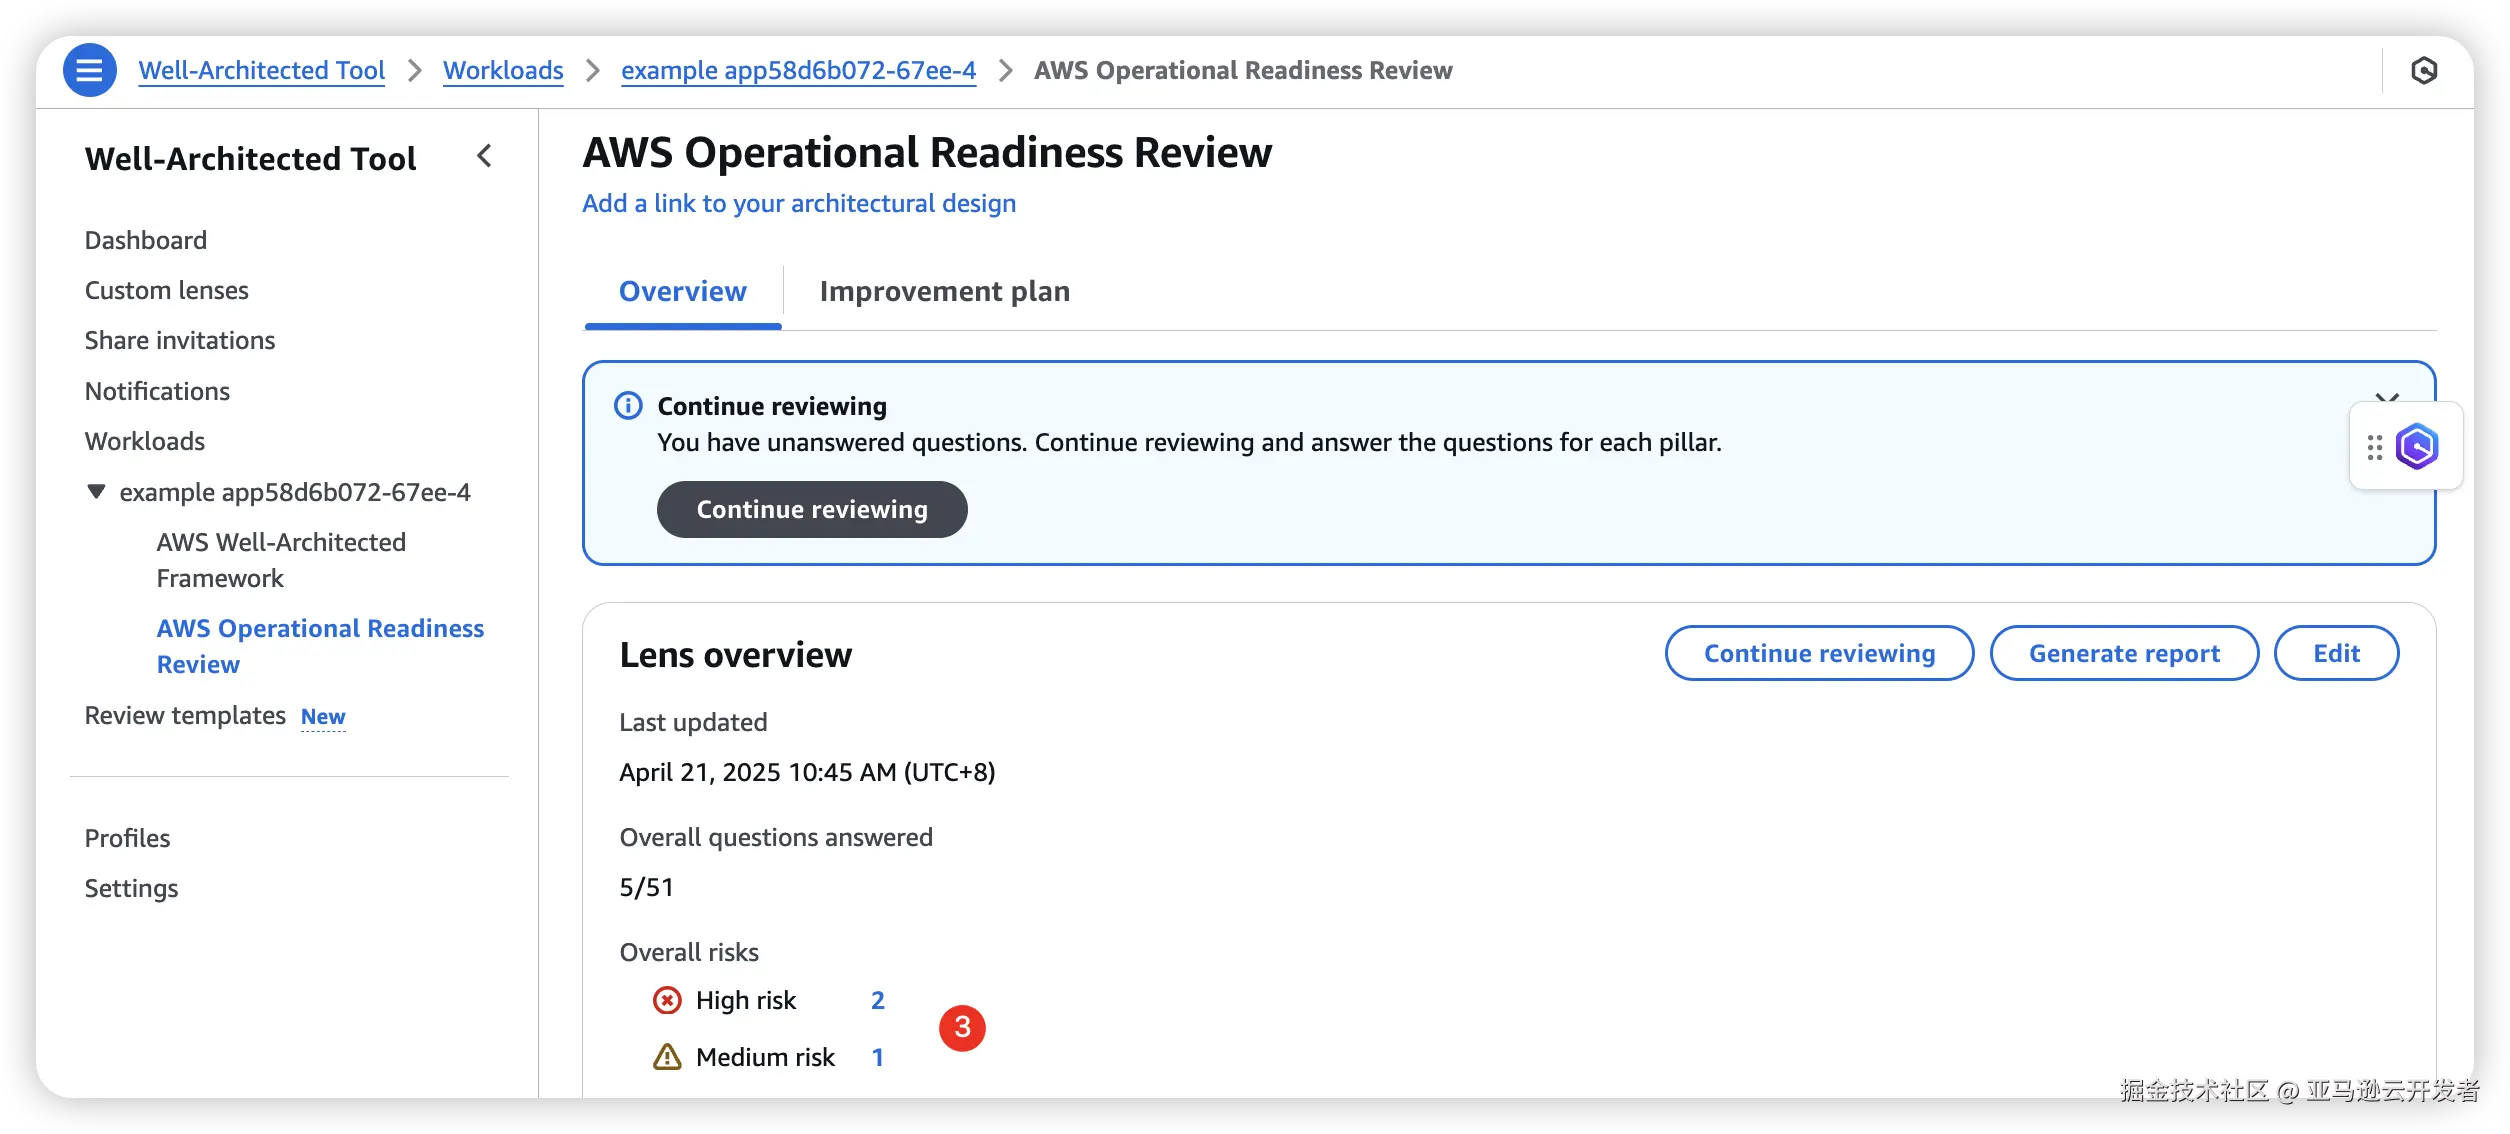Click the drag handle dots beside assistant icon
This screenshot has width=2510, height=1134.
[2375, 447]
